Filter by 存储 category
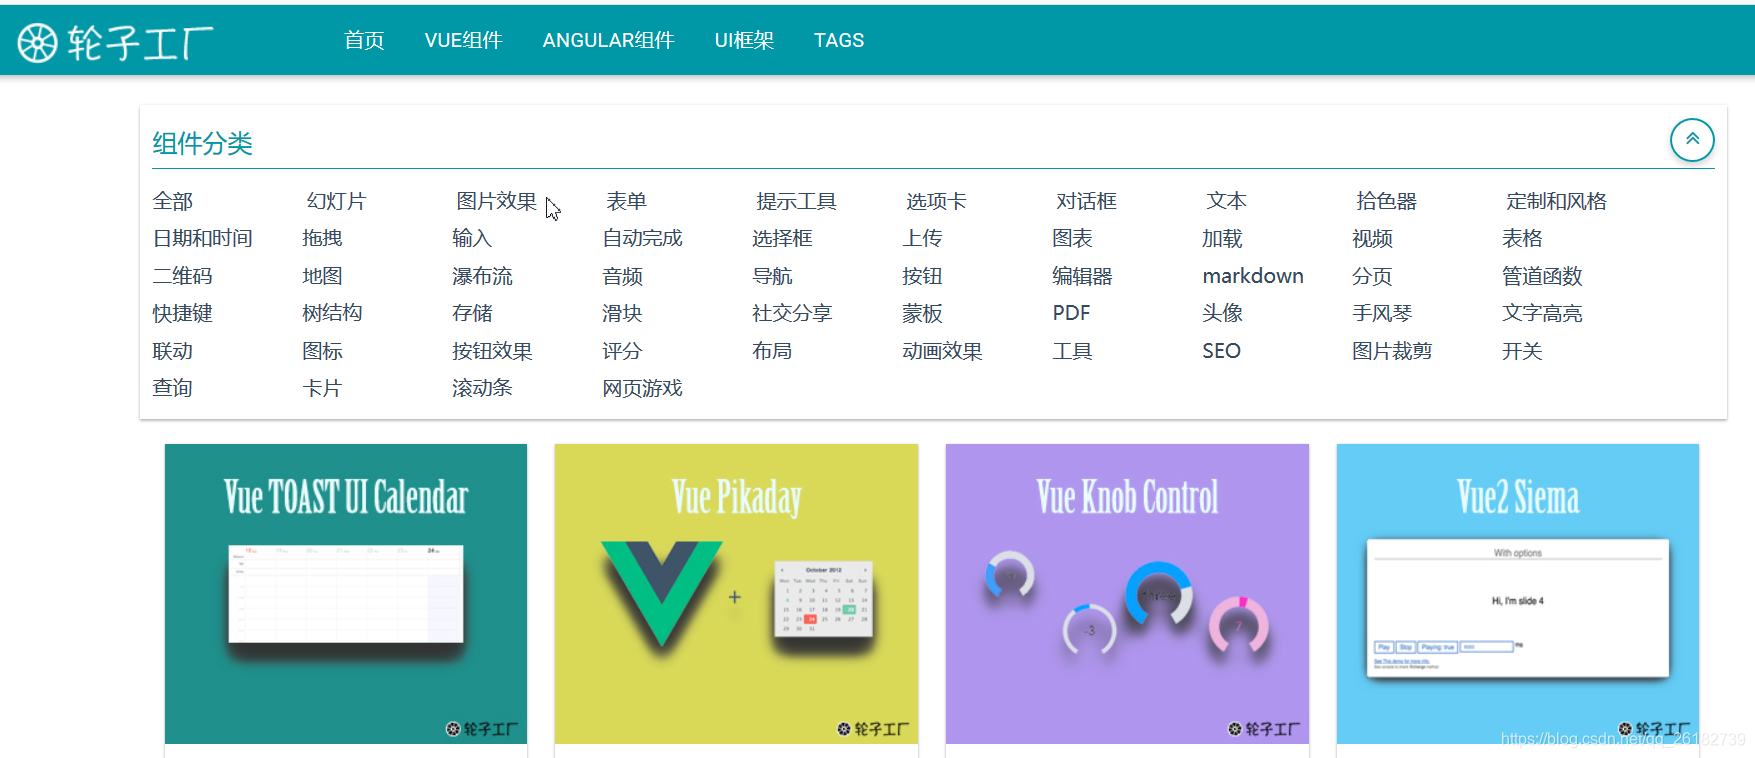This screenshot has height=758, width=1755. click(472, 313)
